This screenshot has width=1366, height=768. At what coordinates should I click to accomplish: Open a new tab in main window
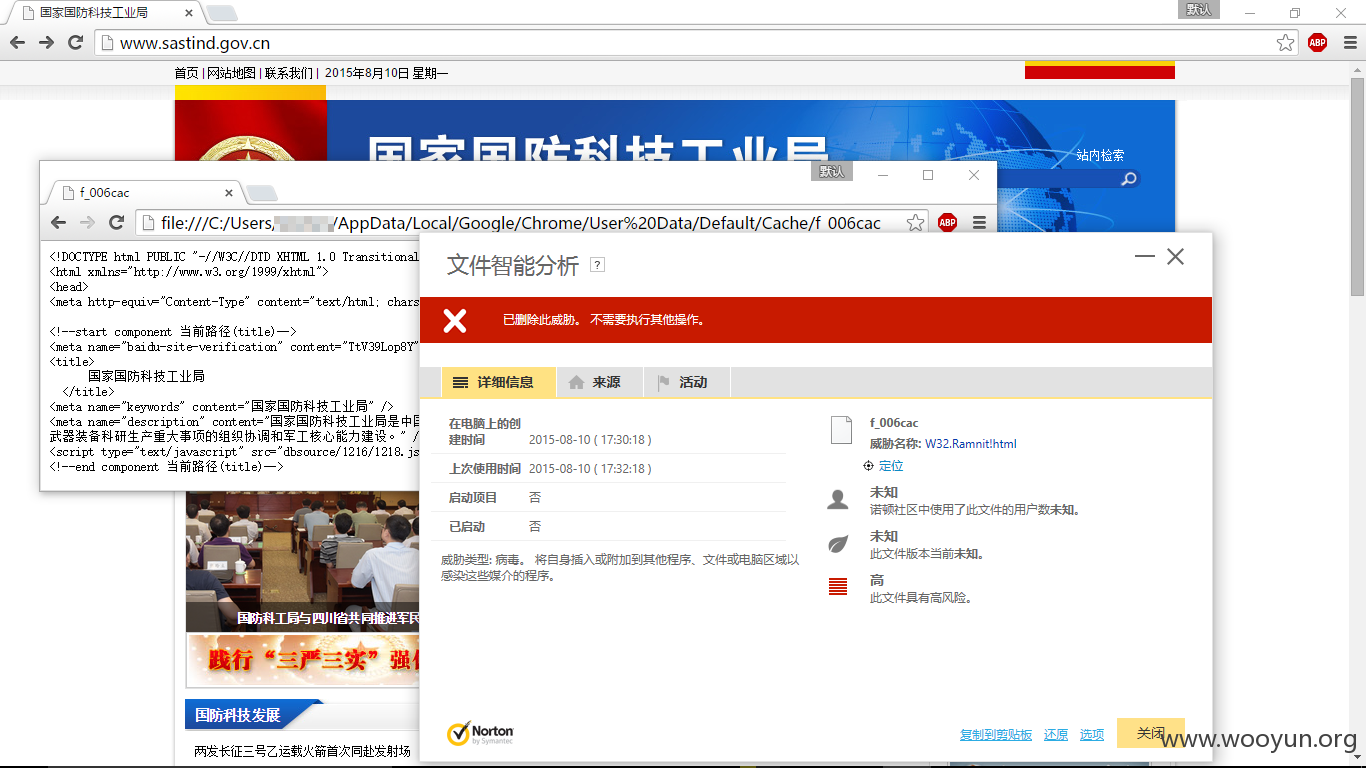tap(221, 13)
